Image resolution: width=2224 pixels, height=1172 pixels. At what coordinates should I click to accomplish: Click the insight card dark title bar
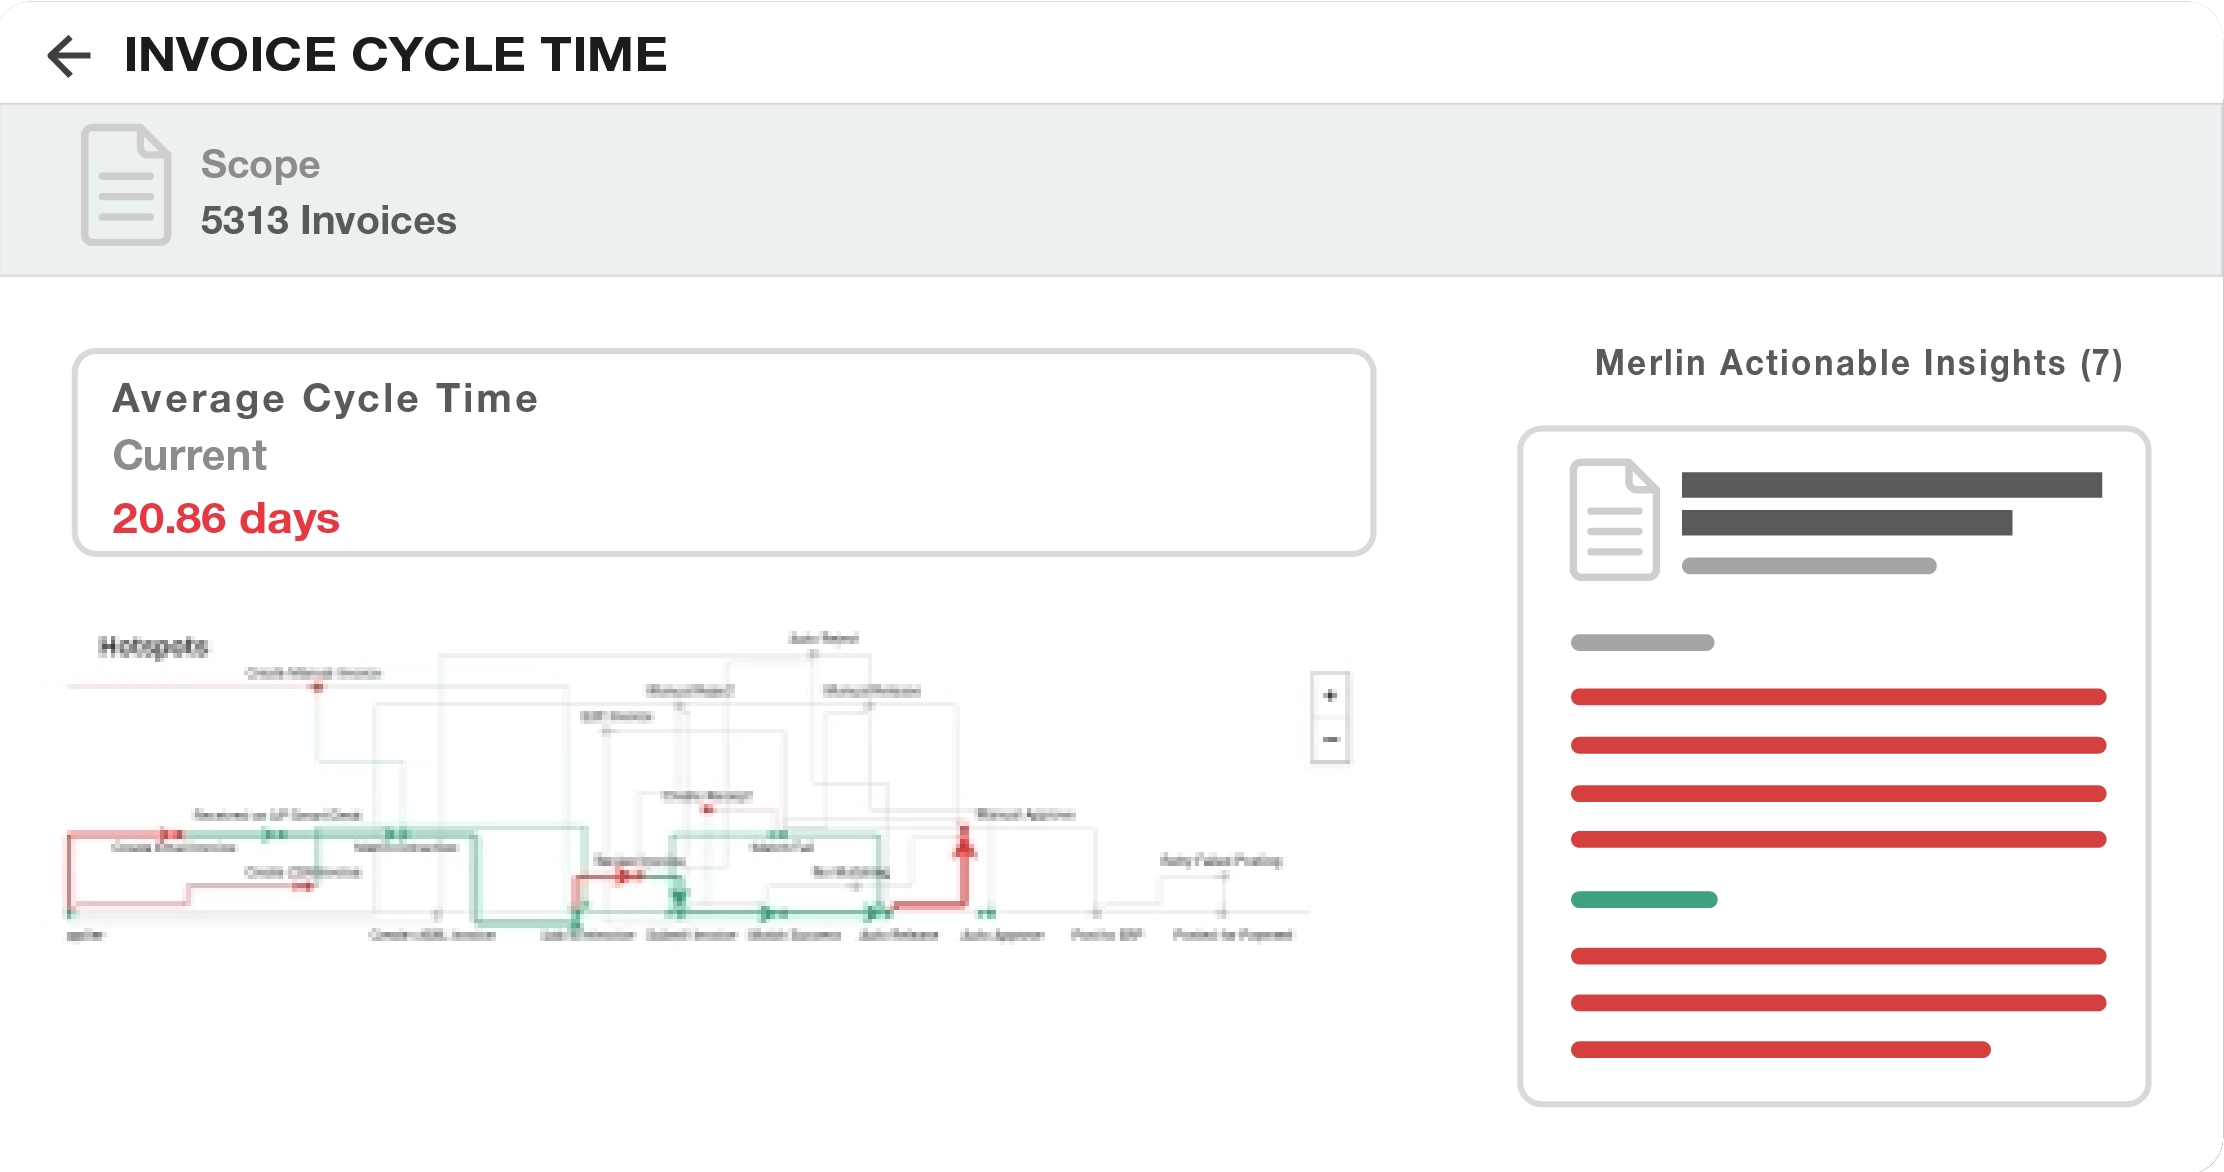pyautogui.click(x=1891, y=486)
